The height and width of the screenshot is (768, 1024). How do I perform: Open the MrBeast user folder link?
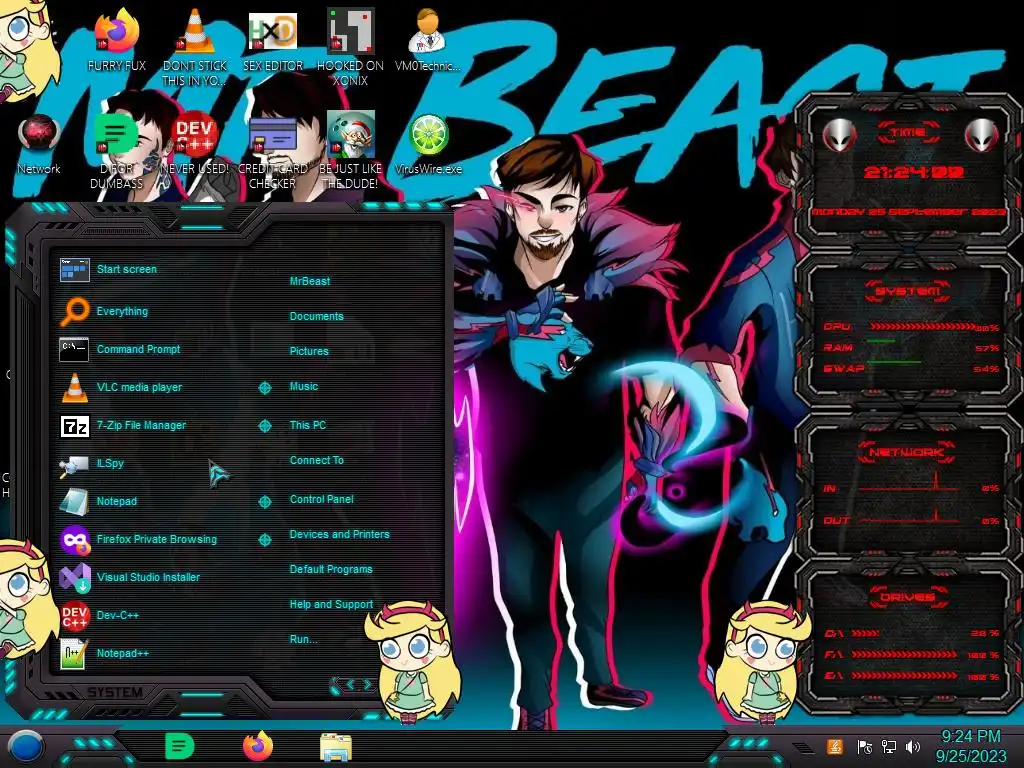click(310, 281)
